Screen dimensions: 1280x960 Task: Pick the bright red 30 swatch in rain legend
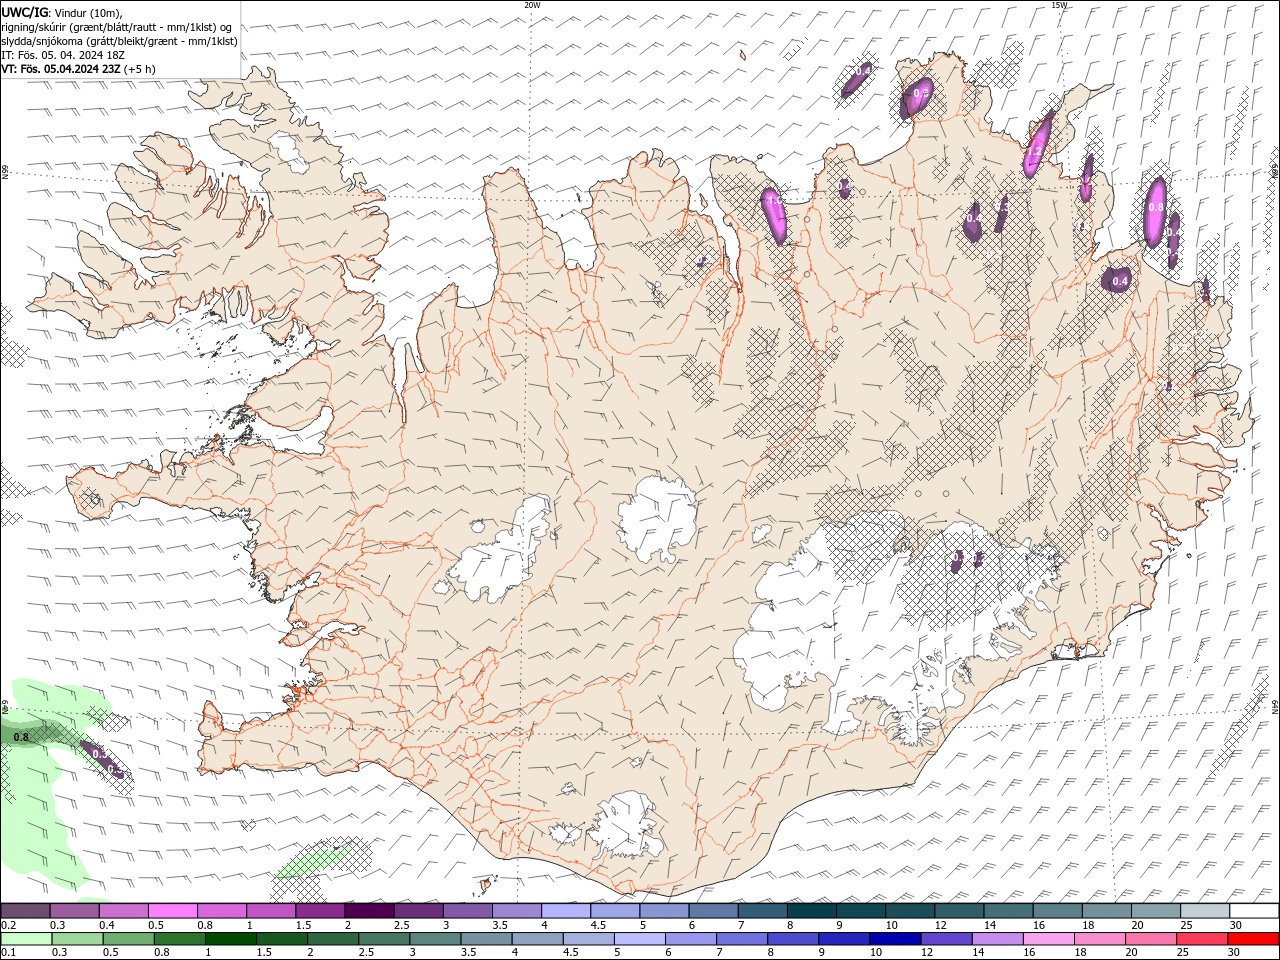(1254, 939)
